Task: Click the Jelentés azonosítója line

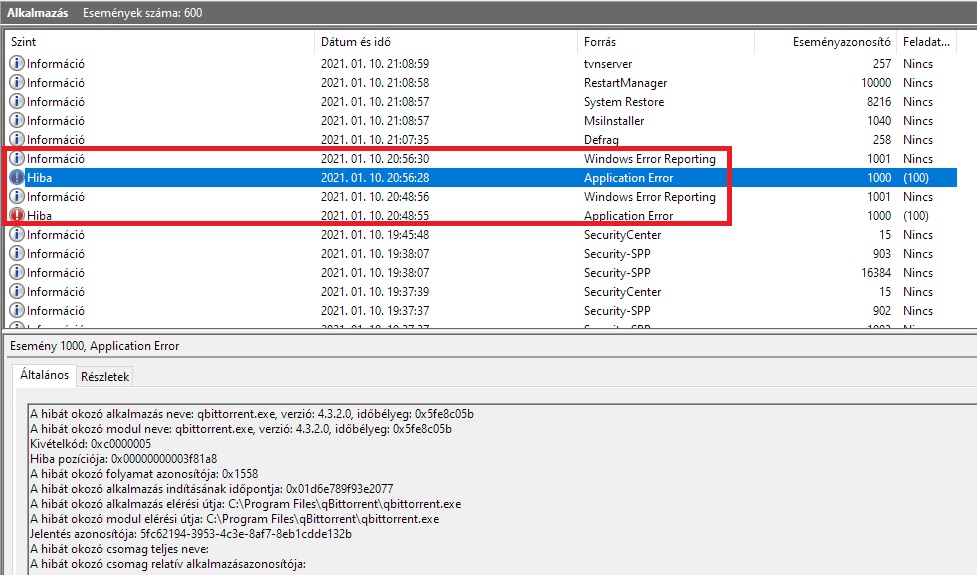Action: [191, 534]
